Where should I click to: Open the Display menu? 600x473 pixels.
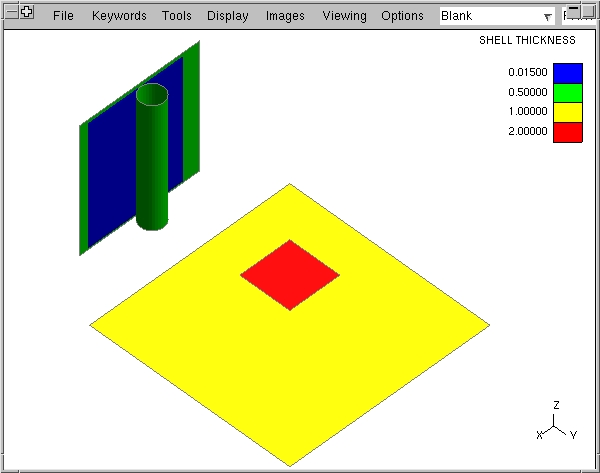coord(228,16)
